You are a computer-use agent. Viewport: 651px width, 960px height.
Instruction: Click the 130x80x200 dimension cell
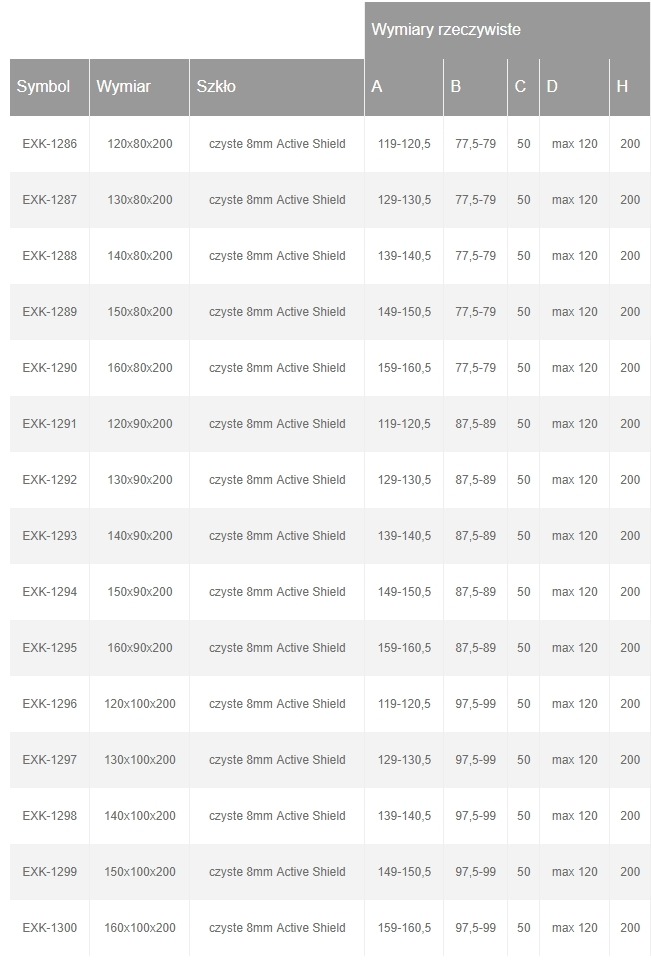(140, 200)
